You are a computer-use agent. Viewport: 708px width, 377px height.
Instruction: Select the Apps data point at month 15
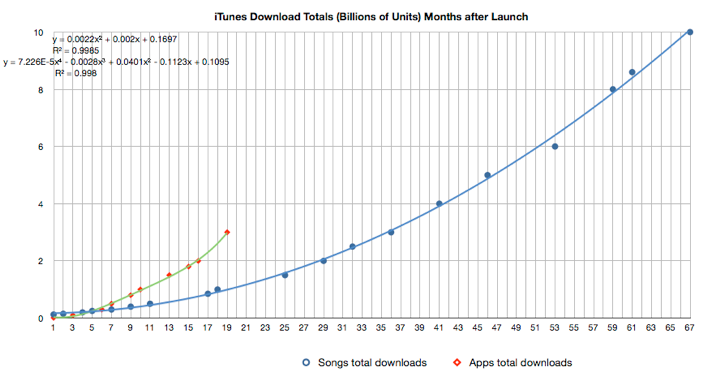click(x=188, y=266)
